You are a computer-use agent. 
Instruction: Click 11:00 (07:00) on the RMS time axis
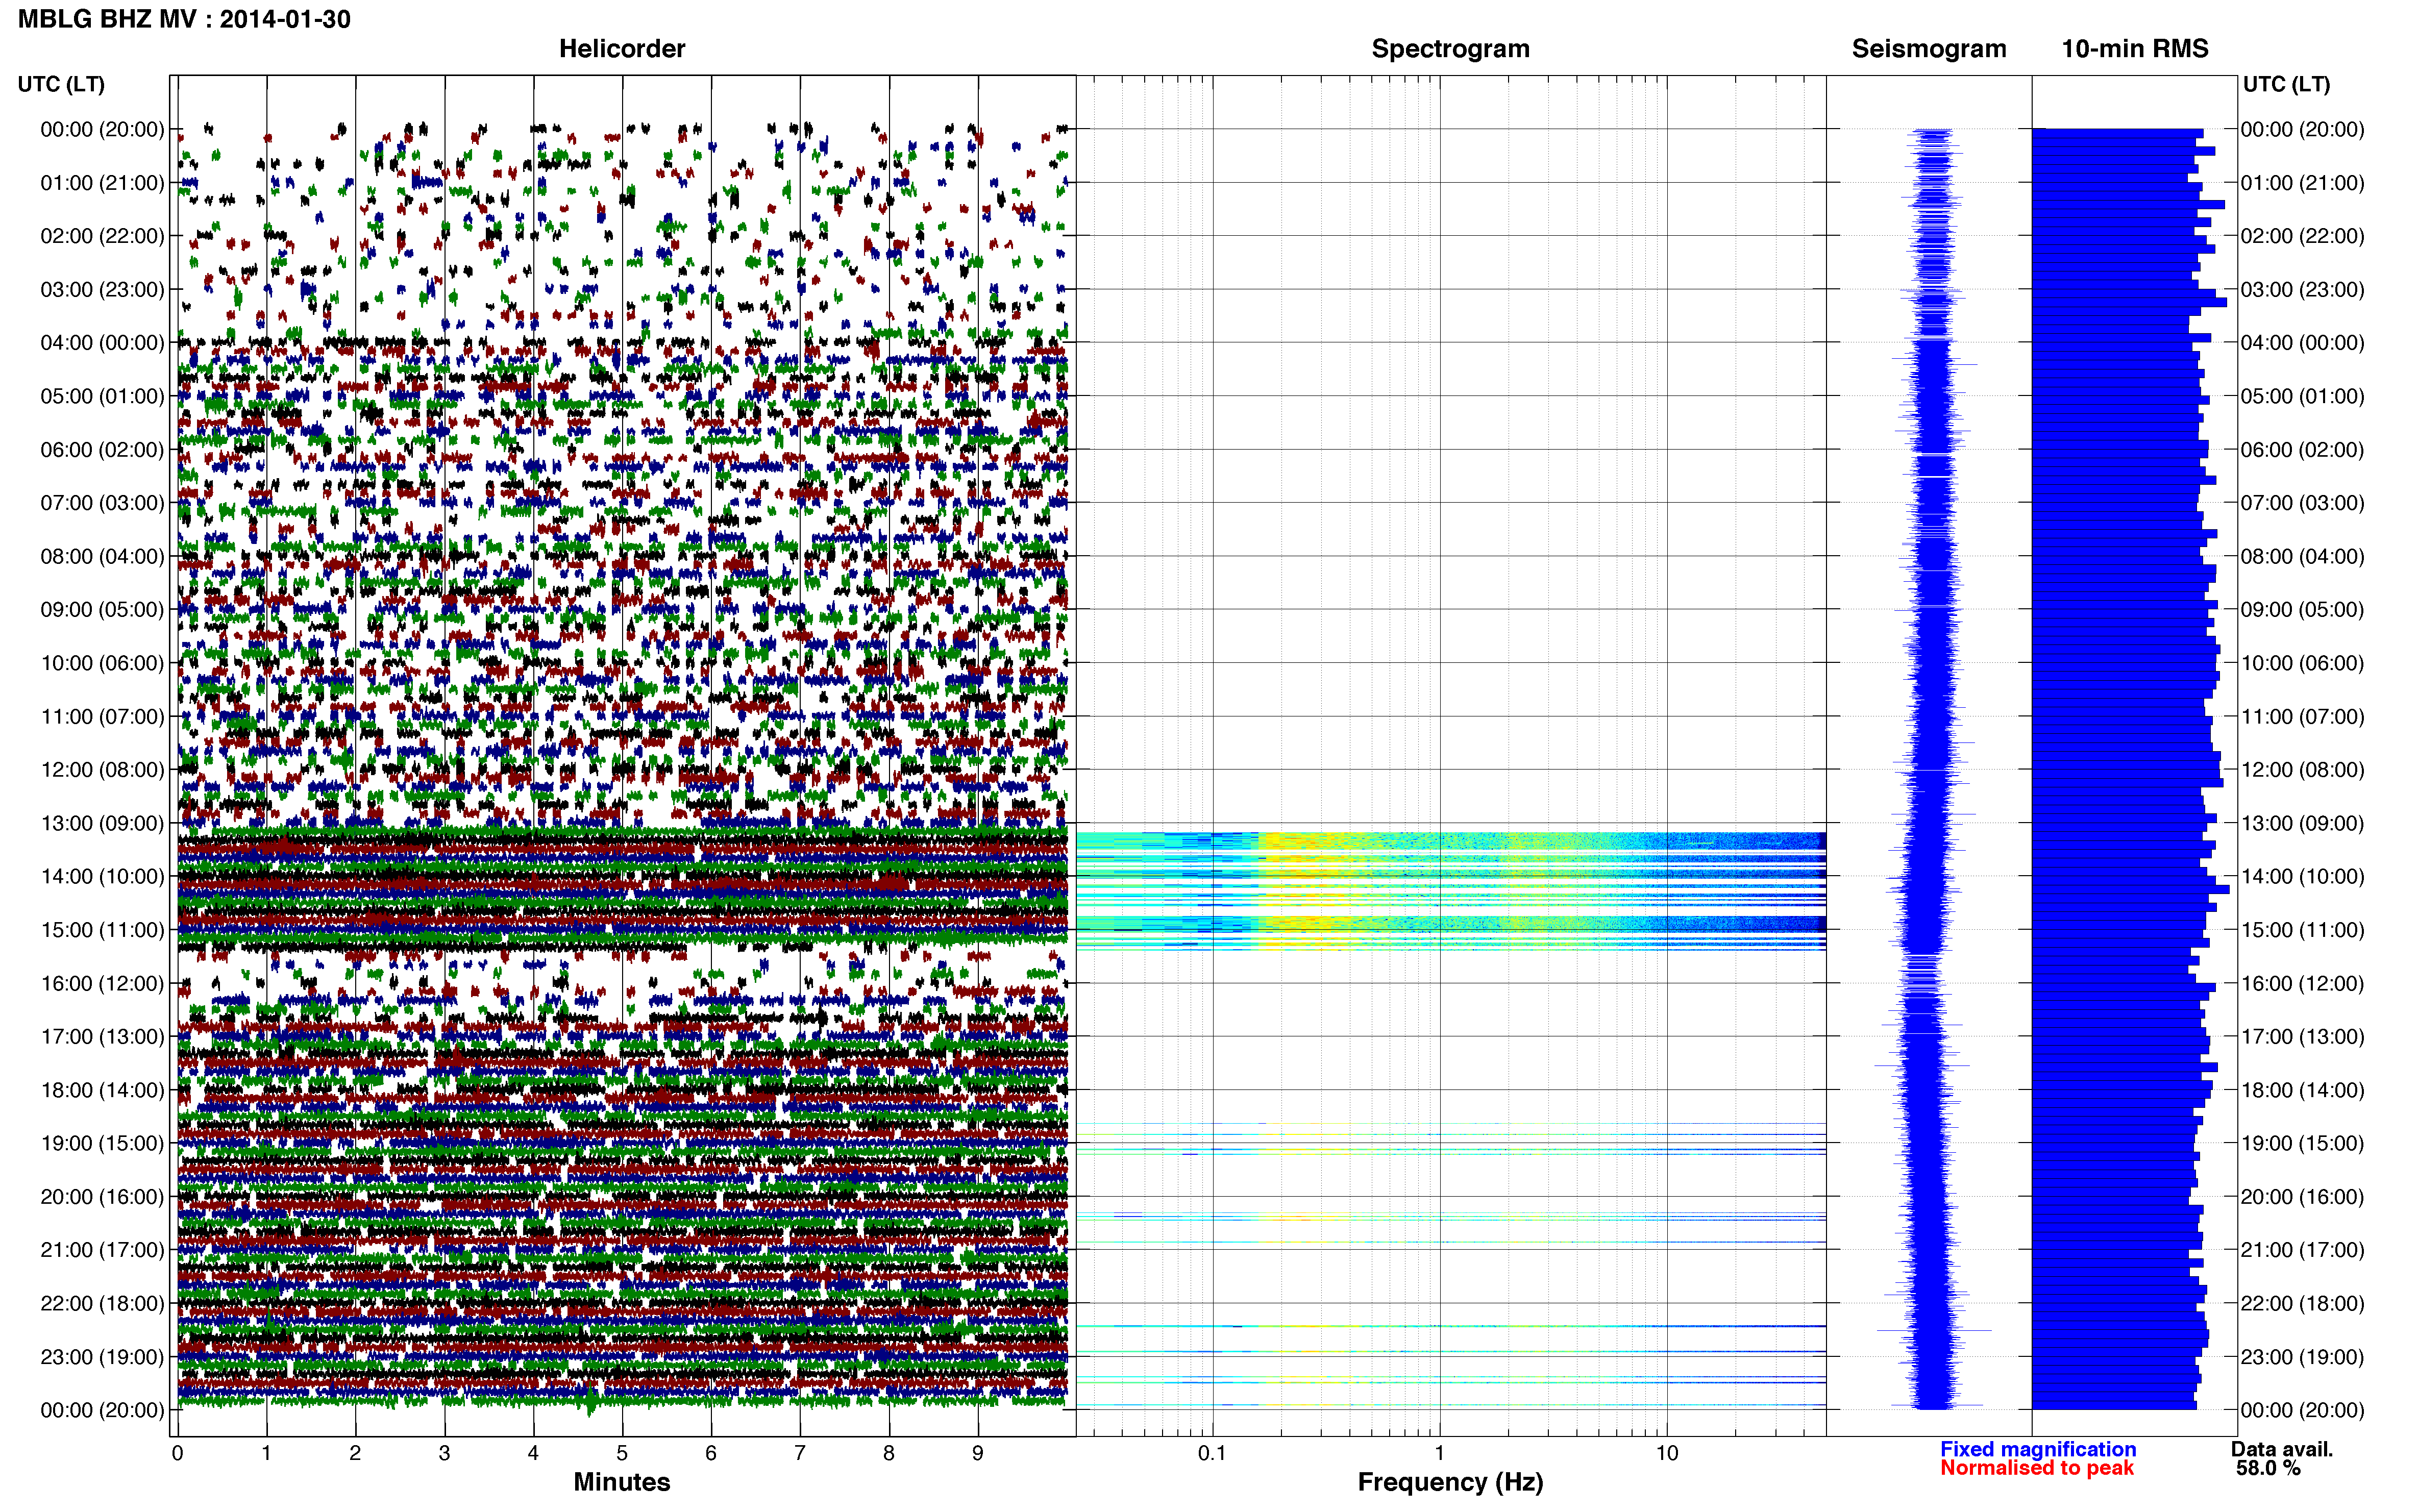point(2302,716)
